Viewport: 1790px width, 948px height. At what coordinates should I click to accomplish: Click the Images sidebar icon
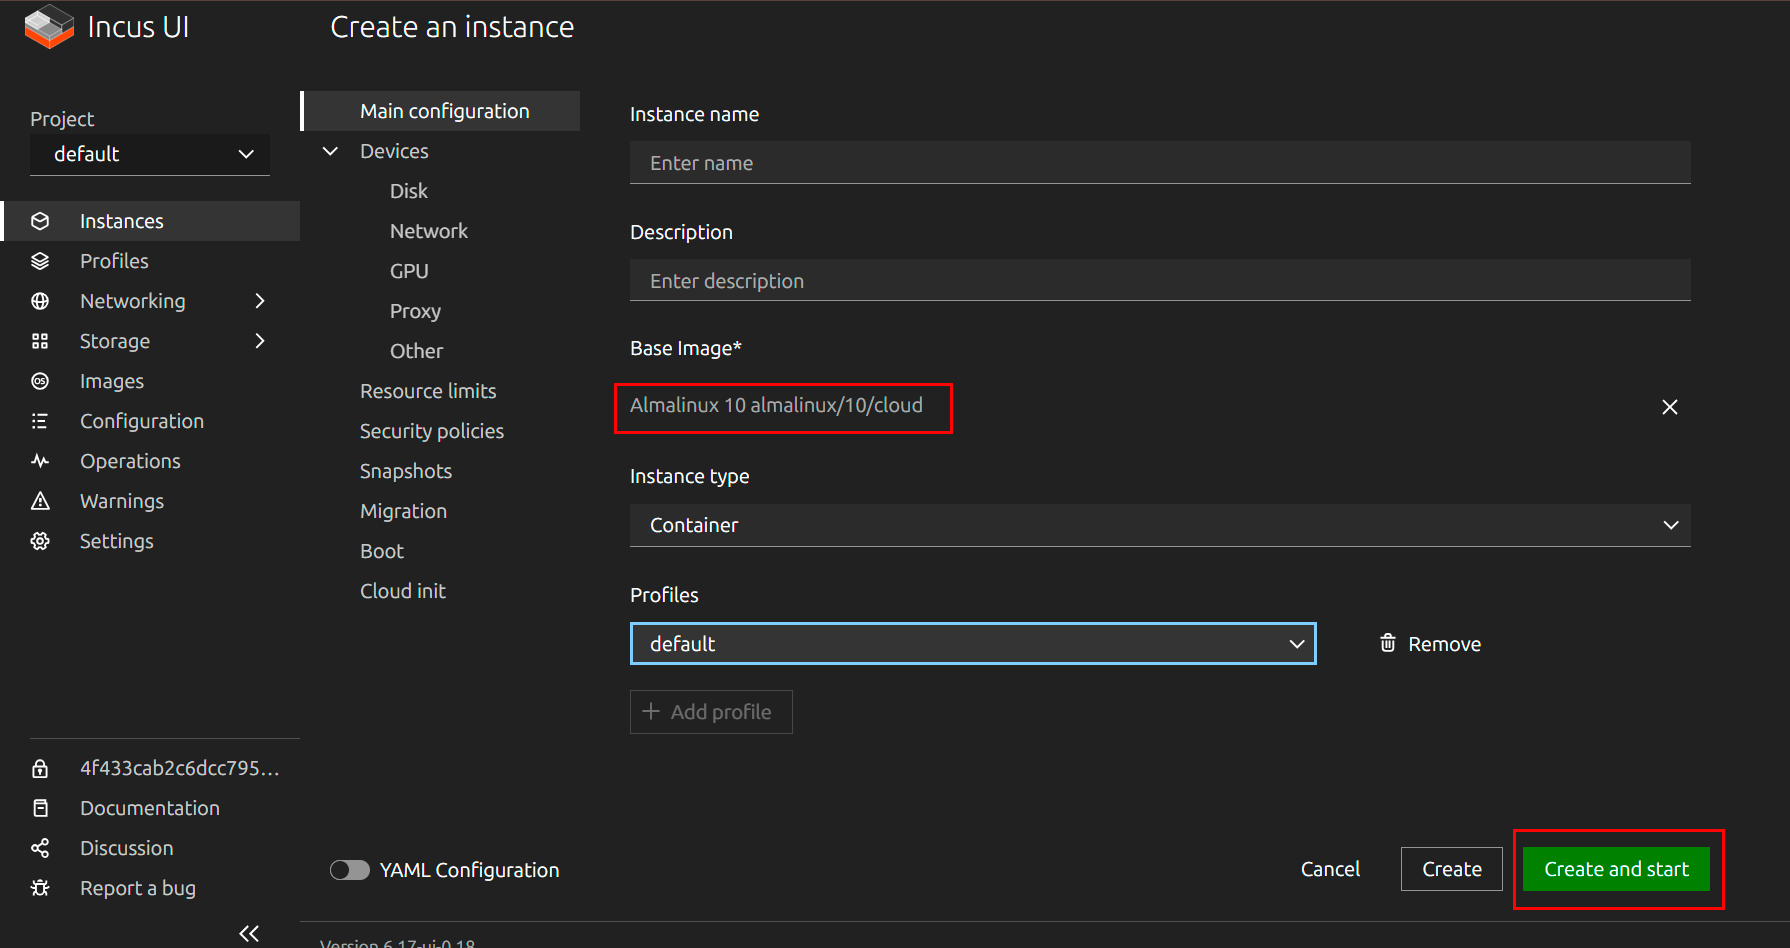tap(40, 381)
